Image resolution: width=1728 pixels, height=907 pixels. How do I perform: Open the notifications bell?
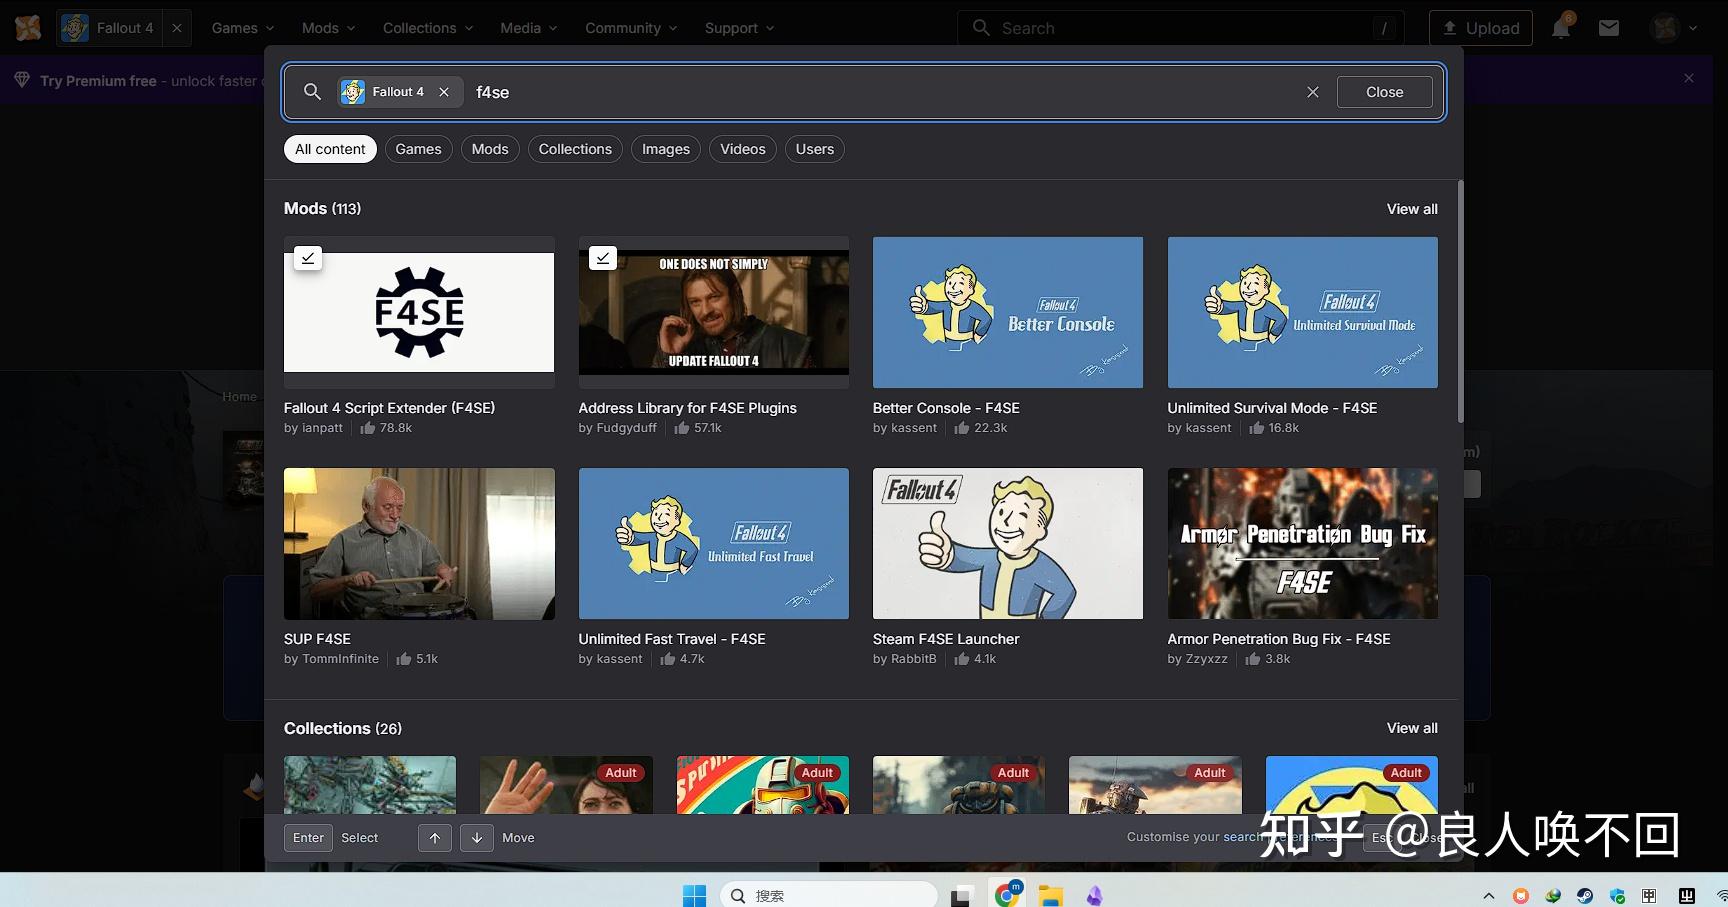[1560, 28]
